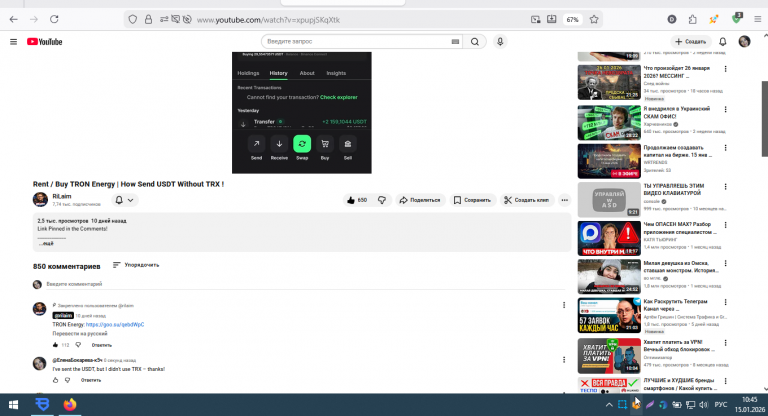Expand description with '...ещё'
768x416 pixels.
point(46,243)
